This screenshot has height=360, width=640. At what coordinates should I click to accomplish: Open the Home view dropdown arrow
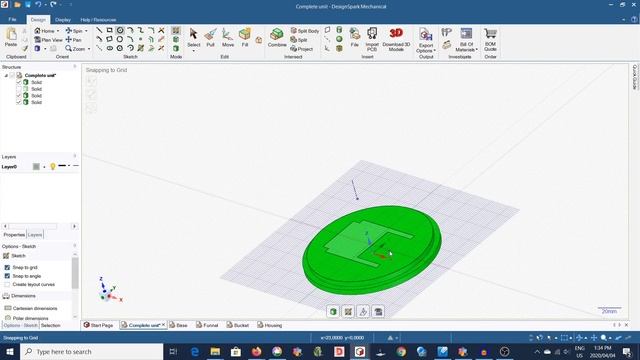[58, 31]
